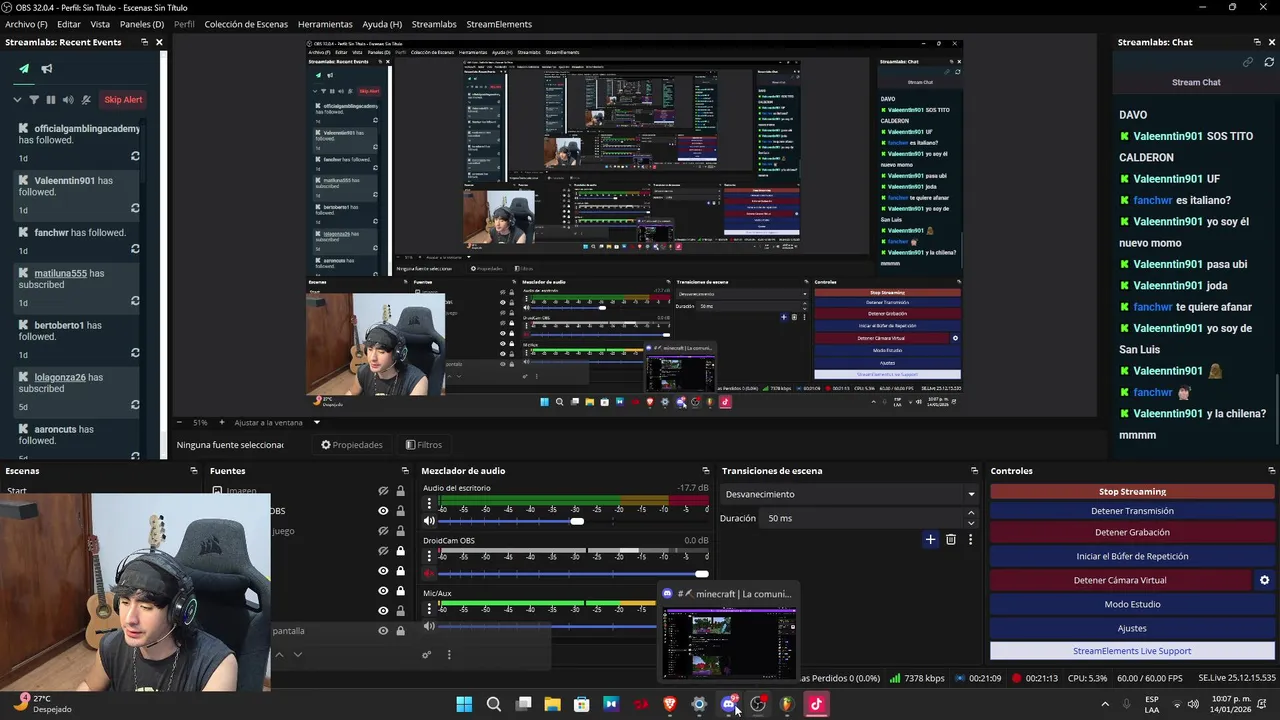Add a new scene transition with plus
Viewport: 1280px width, 720px height.
930,540
